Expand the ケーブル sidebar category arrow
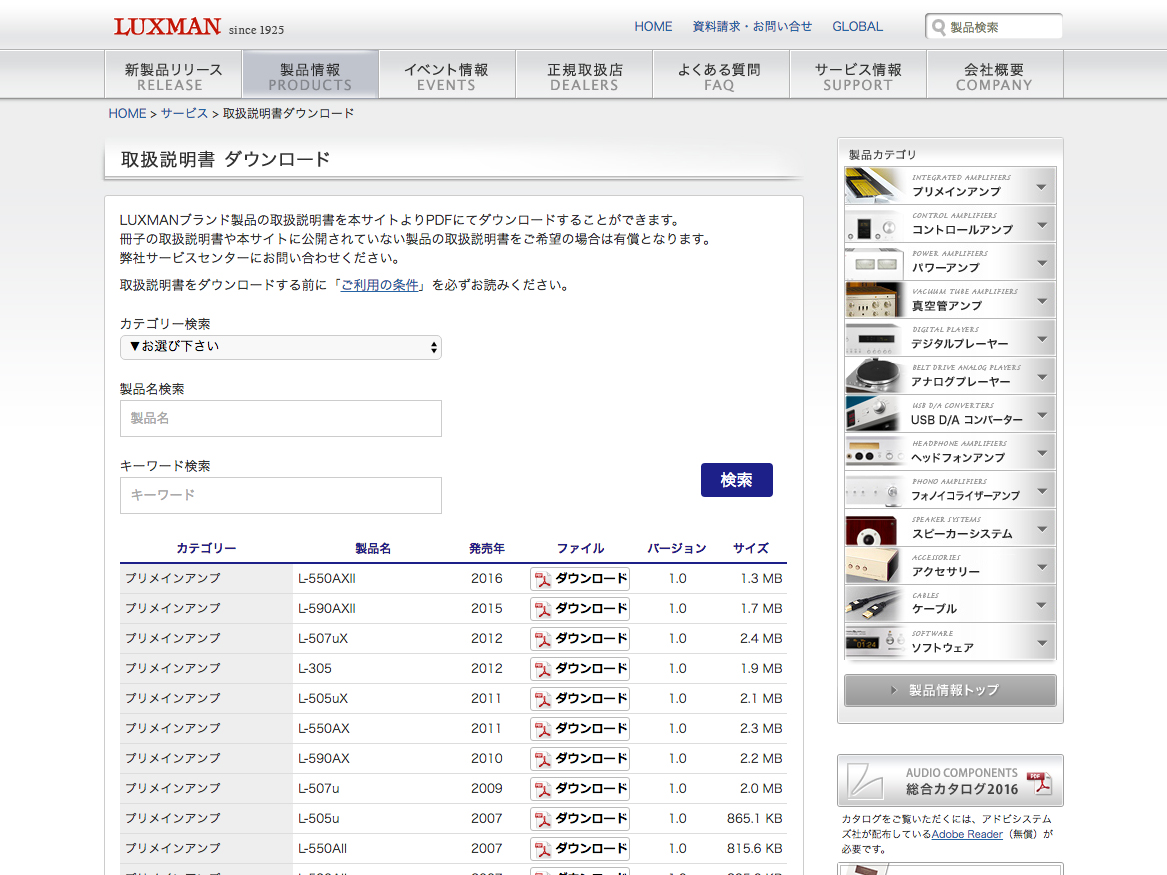 click(x=1041, y=604)
